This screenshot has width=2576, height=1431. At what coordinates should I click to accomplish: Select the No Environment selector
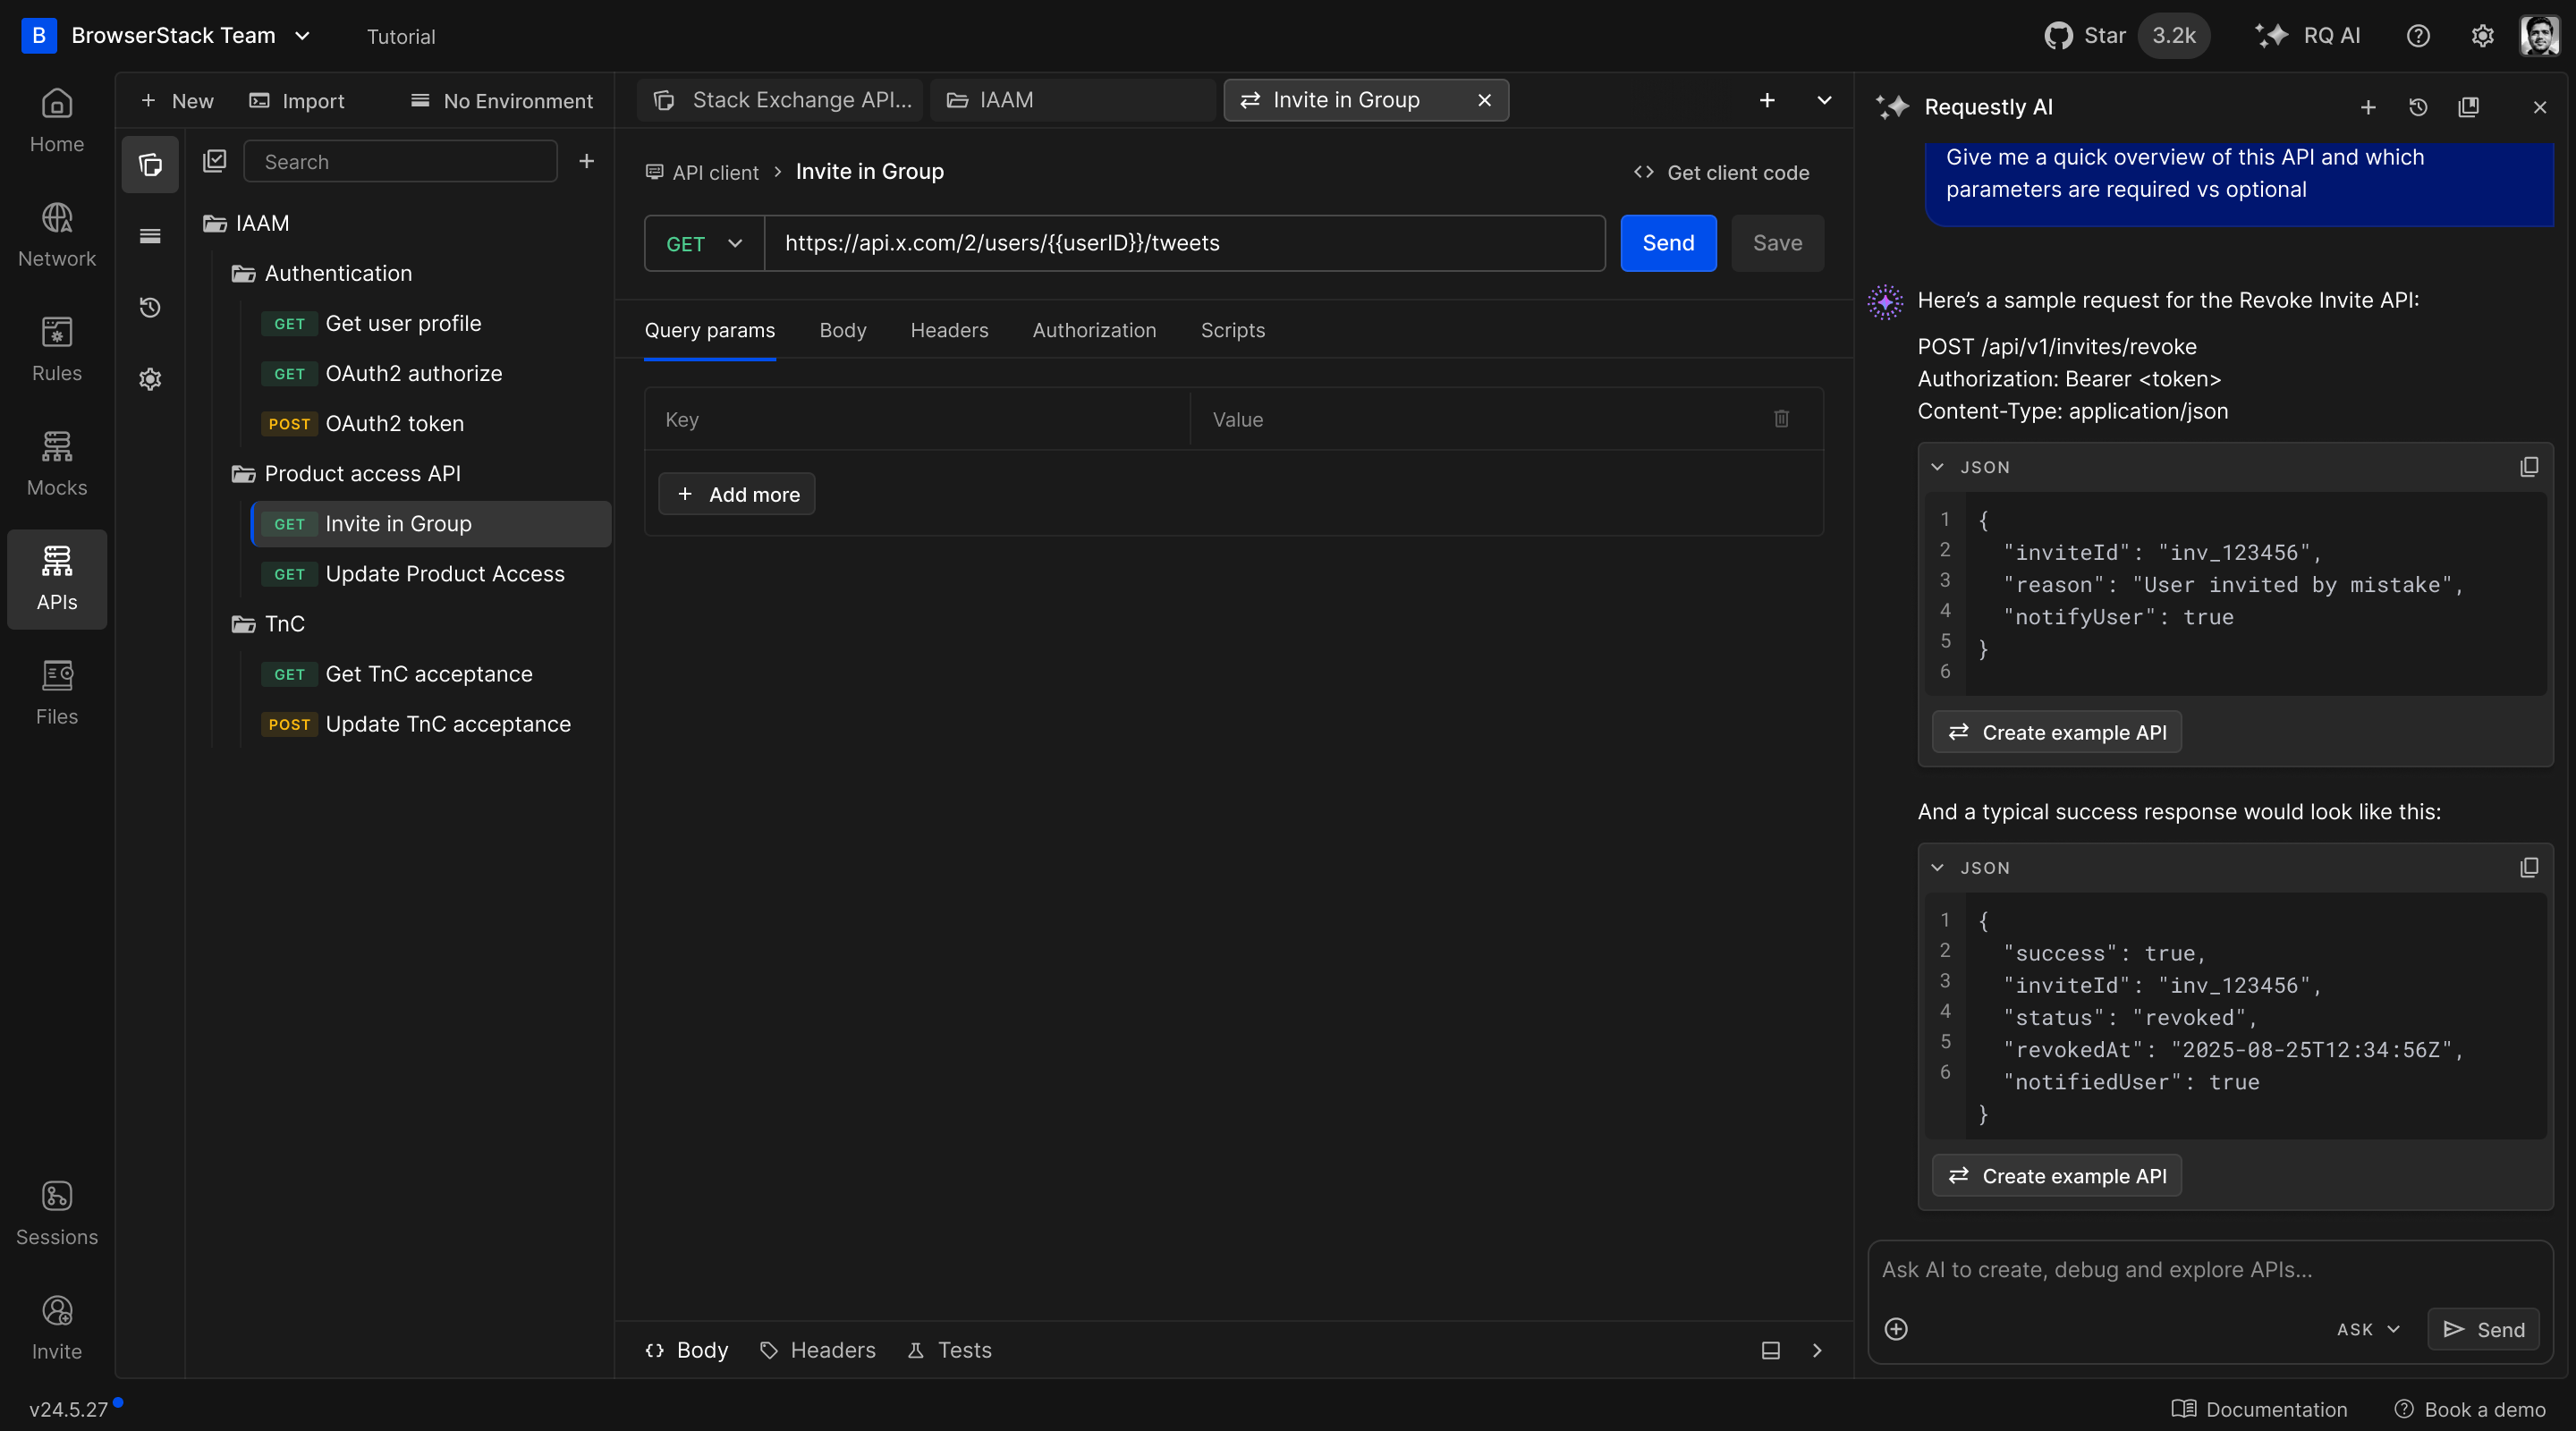click(502, 101)
